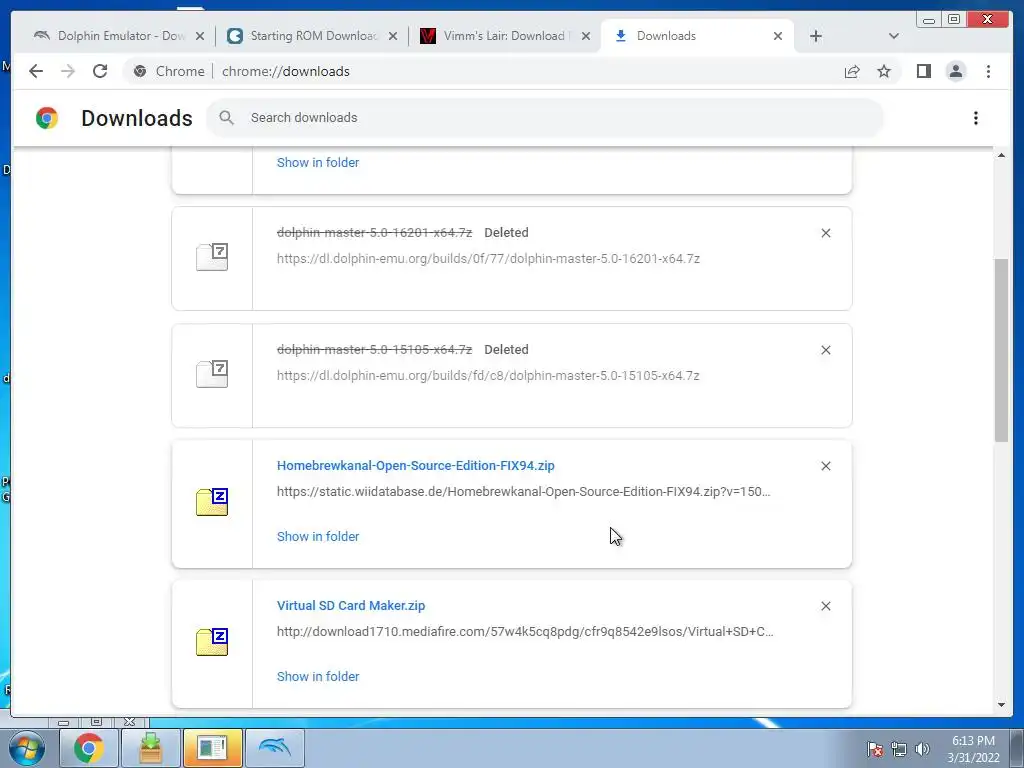Viewport: 1024px width, 768px height.
Task: Open the volume speaker tray icon
Action: pos(923,749)
